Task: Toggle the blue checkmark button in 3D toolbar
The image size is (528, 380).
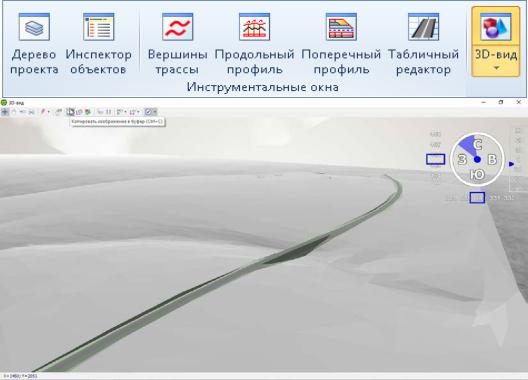Action: point(148,112)
